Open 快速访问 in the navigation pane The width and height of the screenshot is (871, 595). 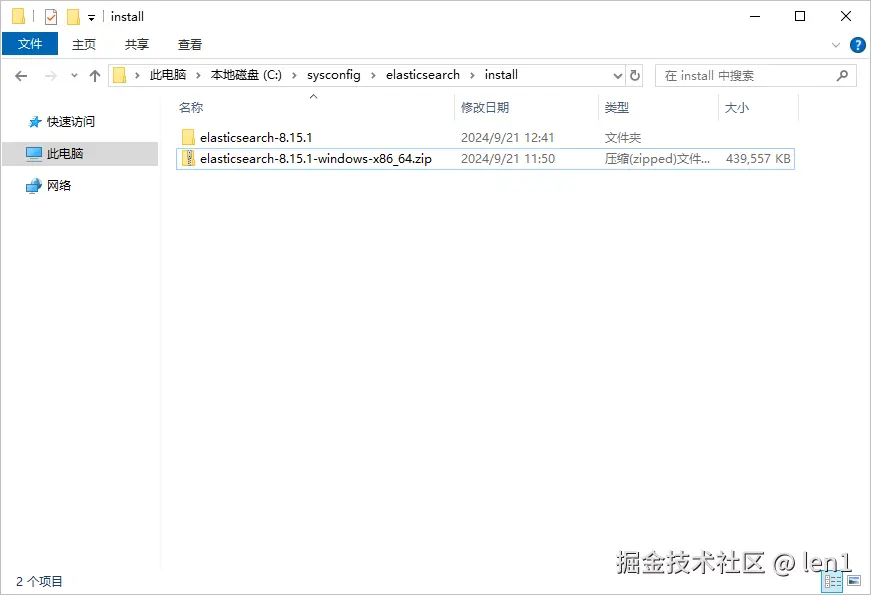pyautogui.click(x=71, y=122)
